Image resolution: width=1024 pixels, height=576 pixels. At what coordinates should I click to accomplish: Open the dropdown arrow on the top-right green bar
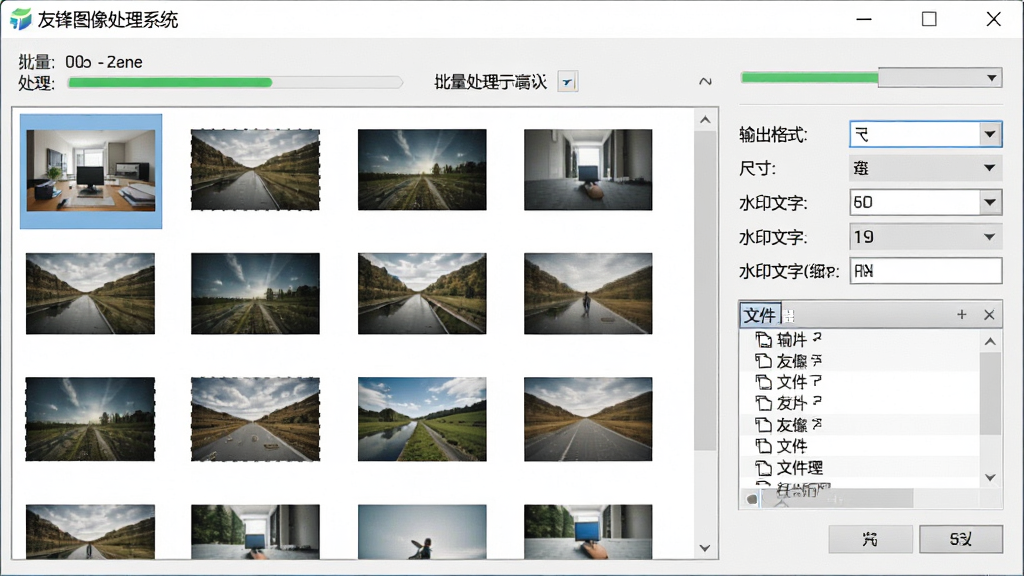tap(991, 78)
